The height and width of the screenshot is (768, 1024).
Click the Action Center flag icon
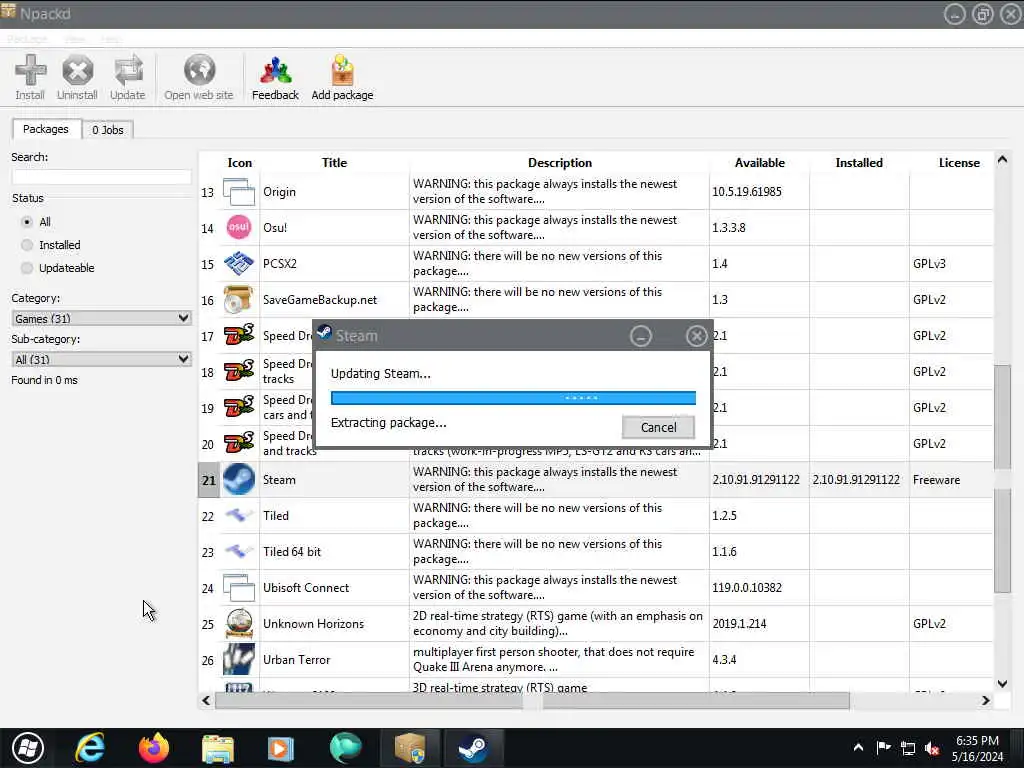tap(883, 748)
